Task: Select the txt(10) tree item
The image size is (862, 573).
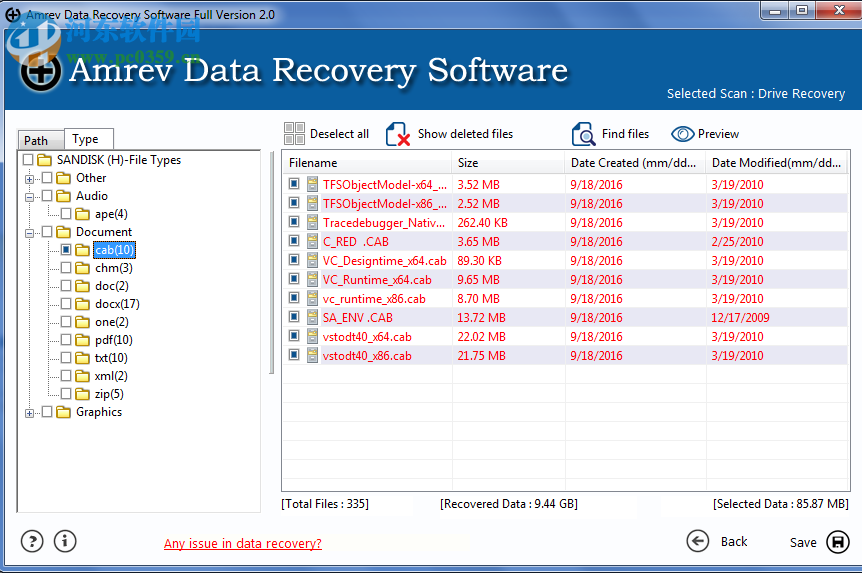Action: tap(111, 358)
